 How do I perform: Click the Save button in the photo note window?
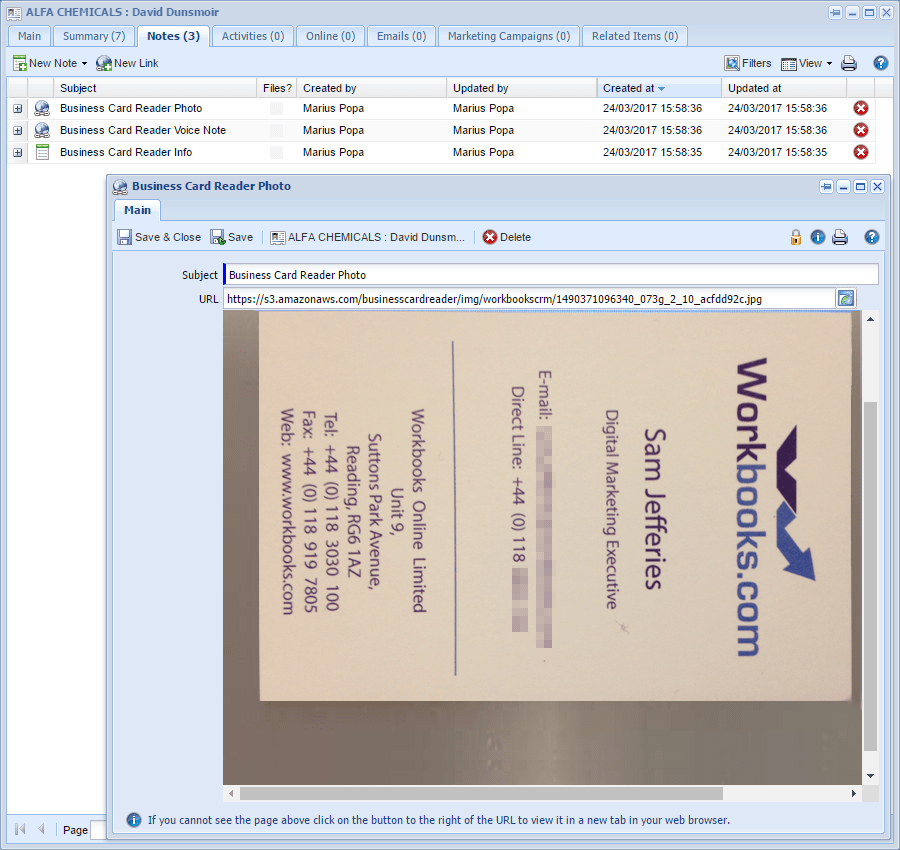(x=231, y=237)
